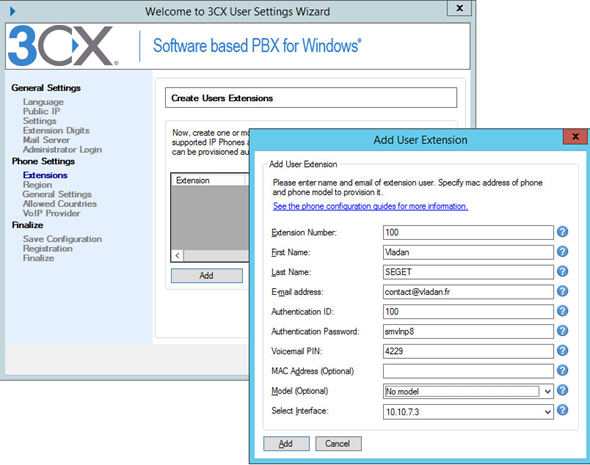Click the help icon beside Model (Optional)
Screen dimensions: 590x465
(x=562, y=390)
